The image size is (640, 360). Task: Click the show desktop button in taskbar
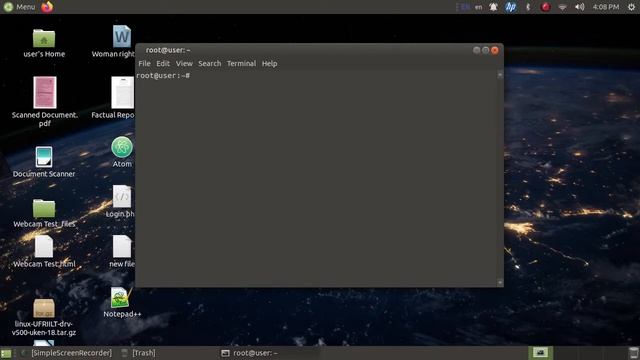[x=6, y=353]
